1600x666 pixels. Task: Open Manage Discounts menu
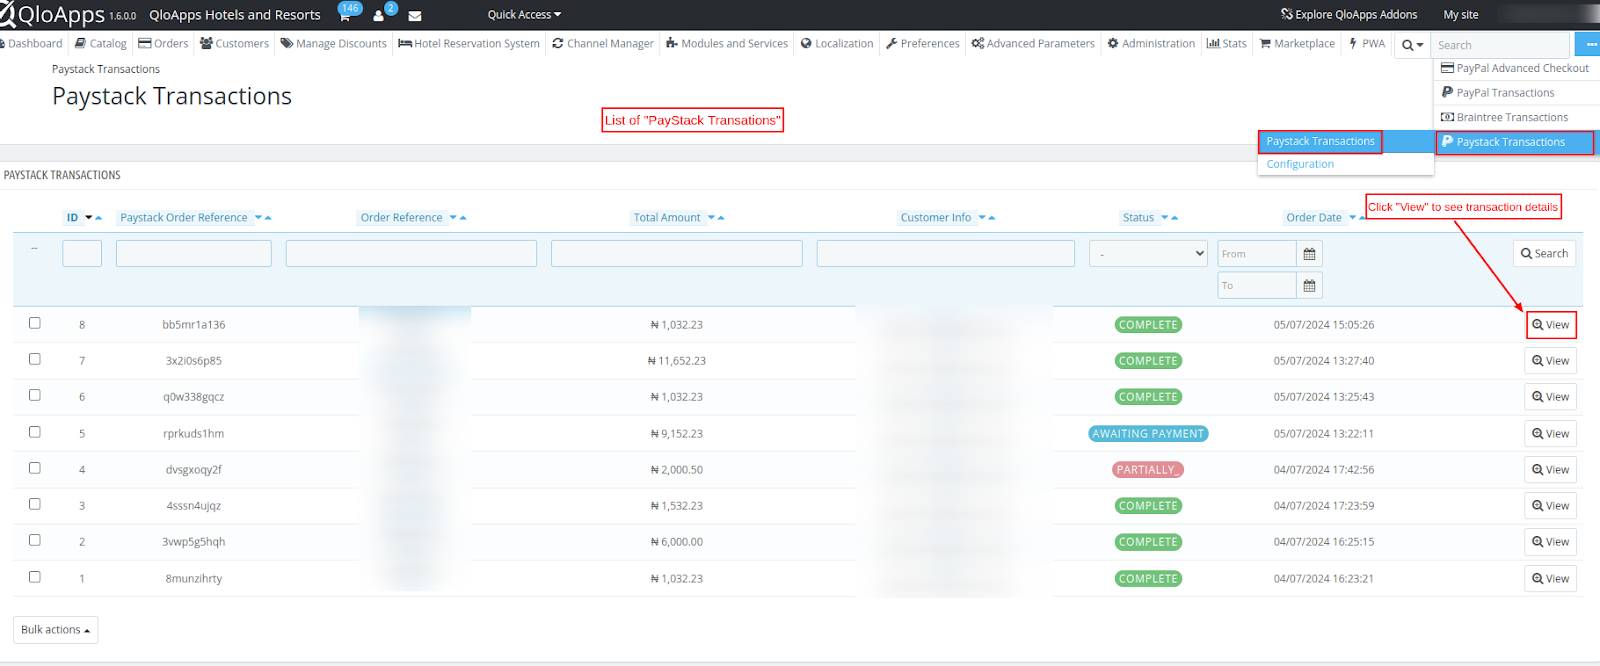[334, 44]
